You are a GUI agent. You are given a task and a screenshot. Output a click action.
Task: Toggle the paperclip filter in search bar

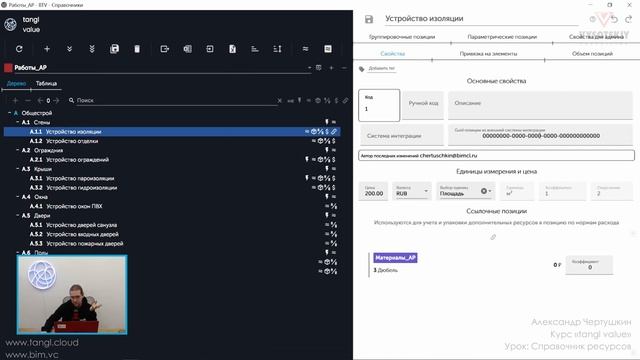[x=345, y=100]
